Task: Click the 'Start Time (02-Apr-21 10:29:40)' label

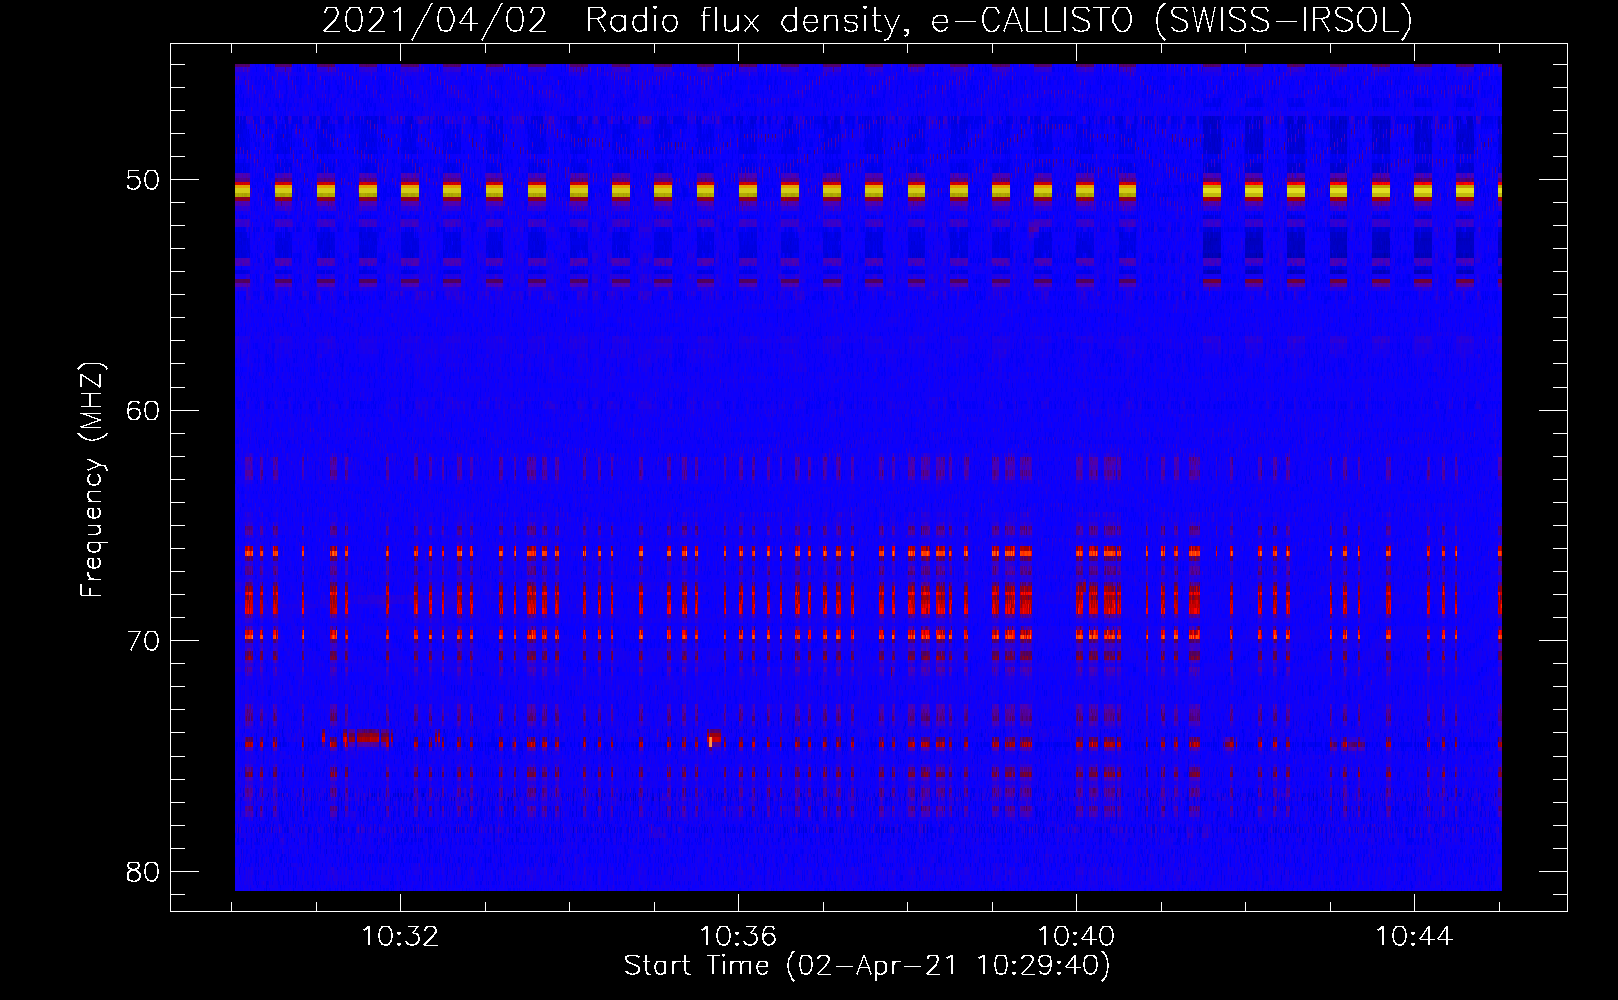Action: pyautogui.click(x=867, y=966)
